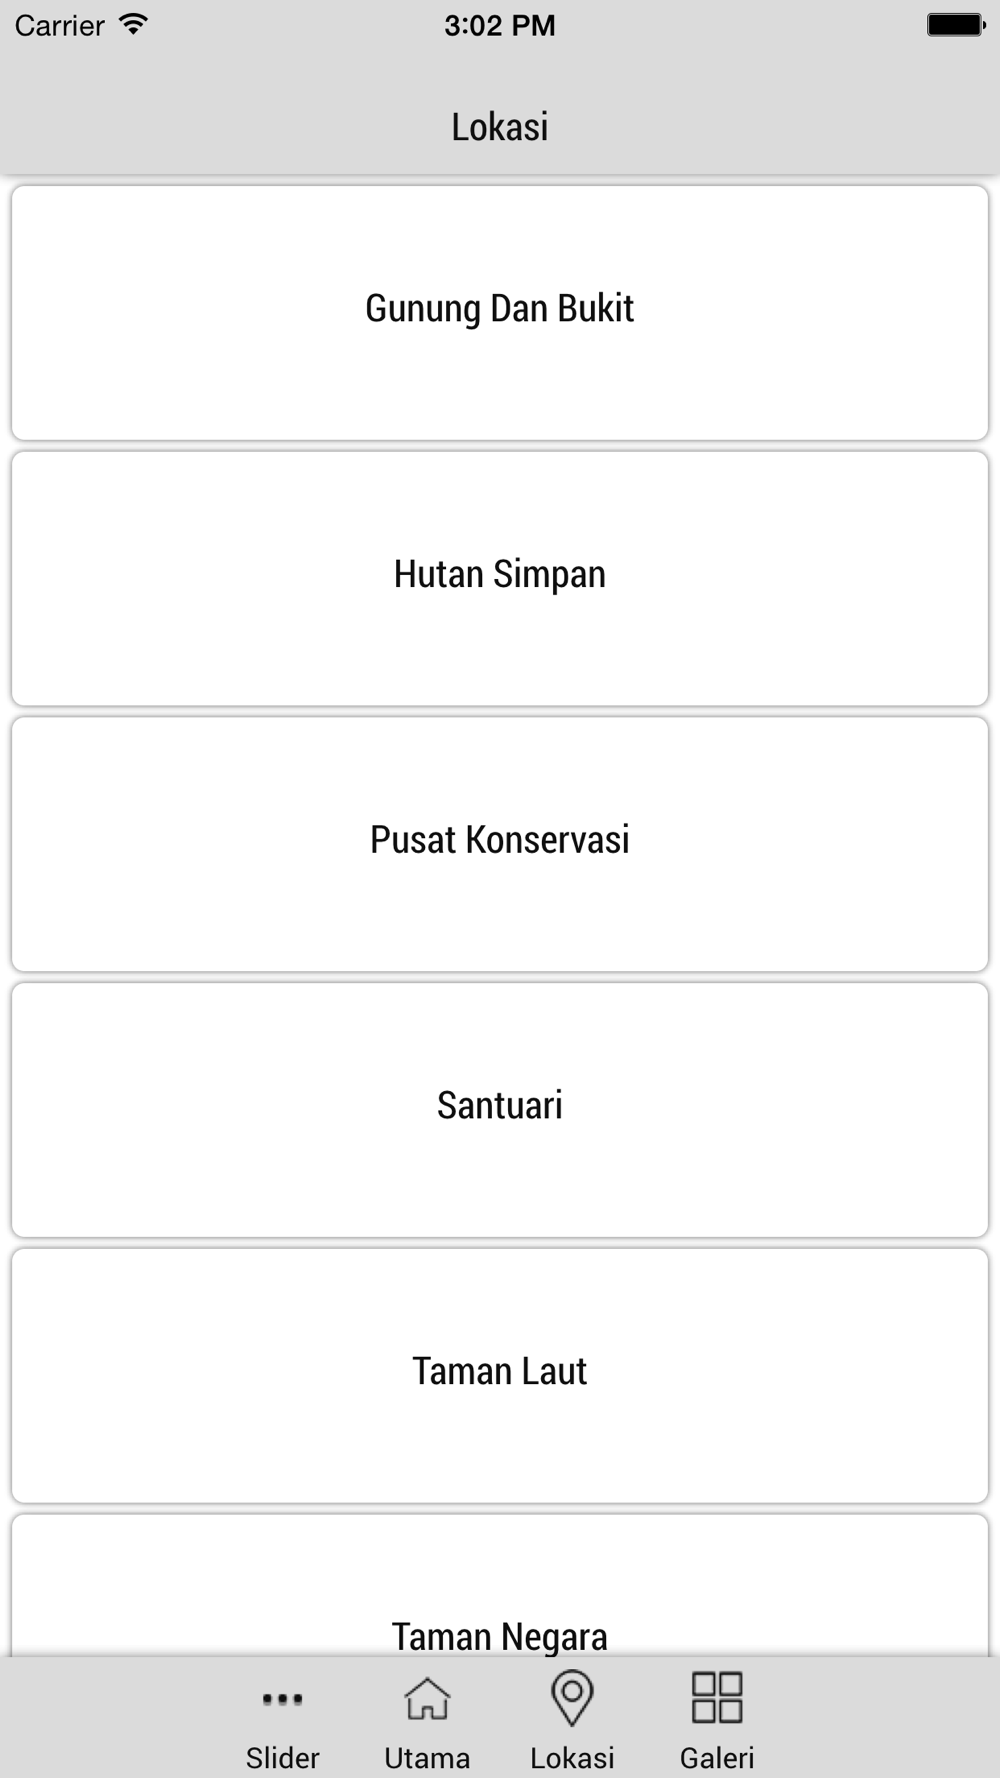1000x1778 pixels.
Task: Tap the Carrier label in status bar
Action: 60,25
